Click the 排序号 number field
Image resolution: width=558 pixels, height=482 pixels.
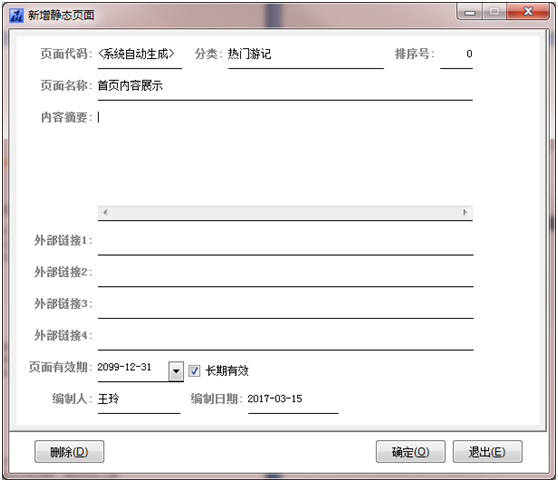coord(456,55)
